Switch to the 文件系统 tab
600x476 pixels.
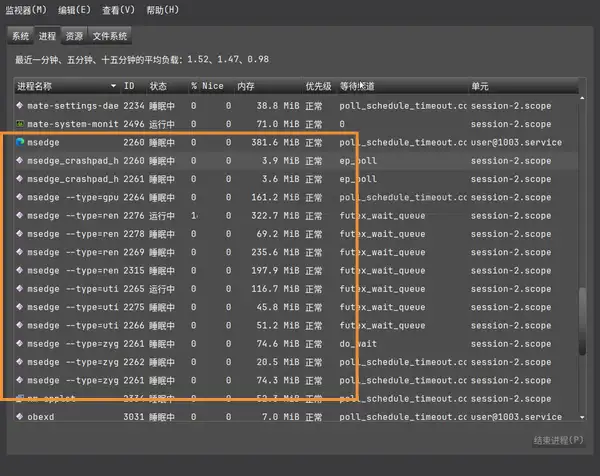(110, 36)
